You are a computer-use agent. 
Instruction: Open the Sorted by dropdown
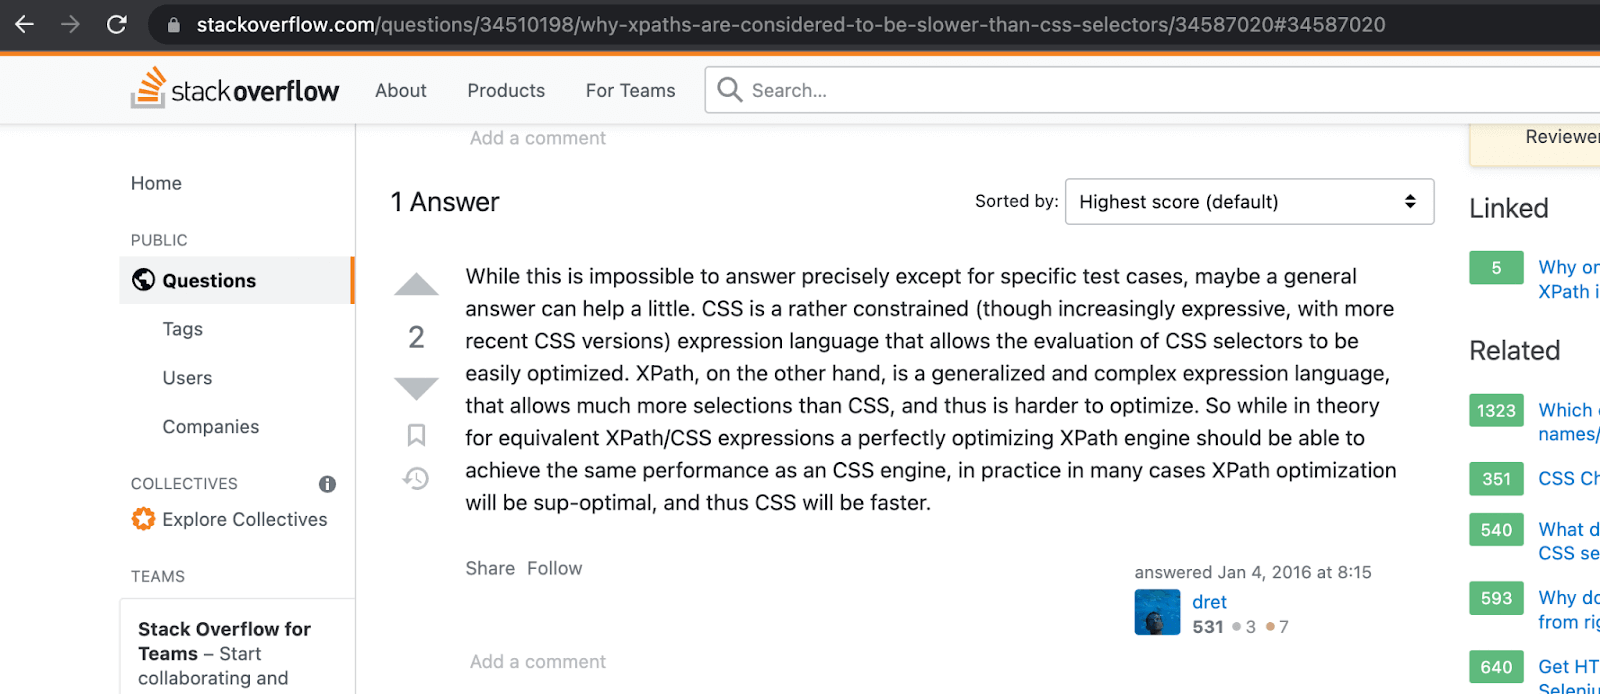(1249, 202)
